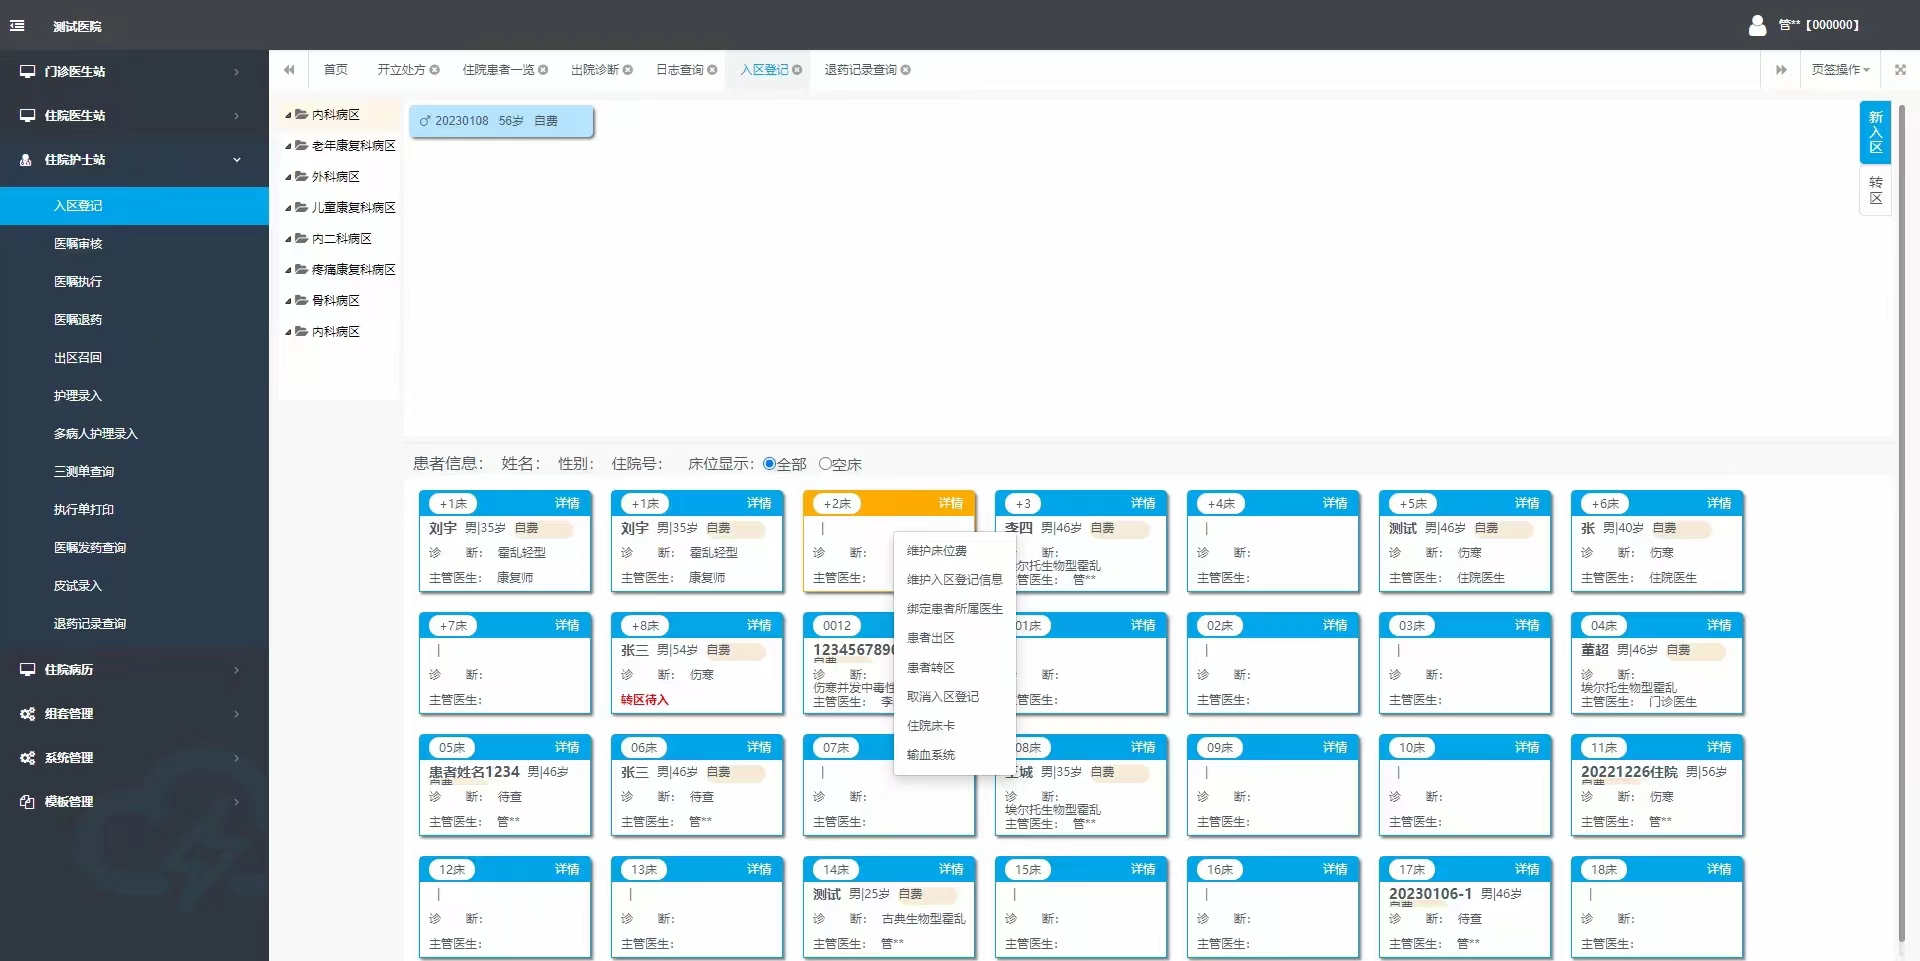Toggle fullscreen with the expand icon
This screenshot has width=1920, height=961.
[1900, 70]
